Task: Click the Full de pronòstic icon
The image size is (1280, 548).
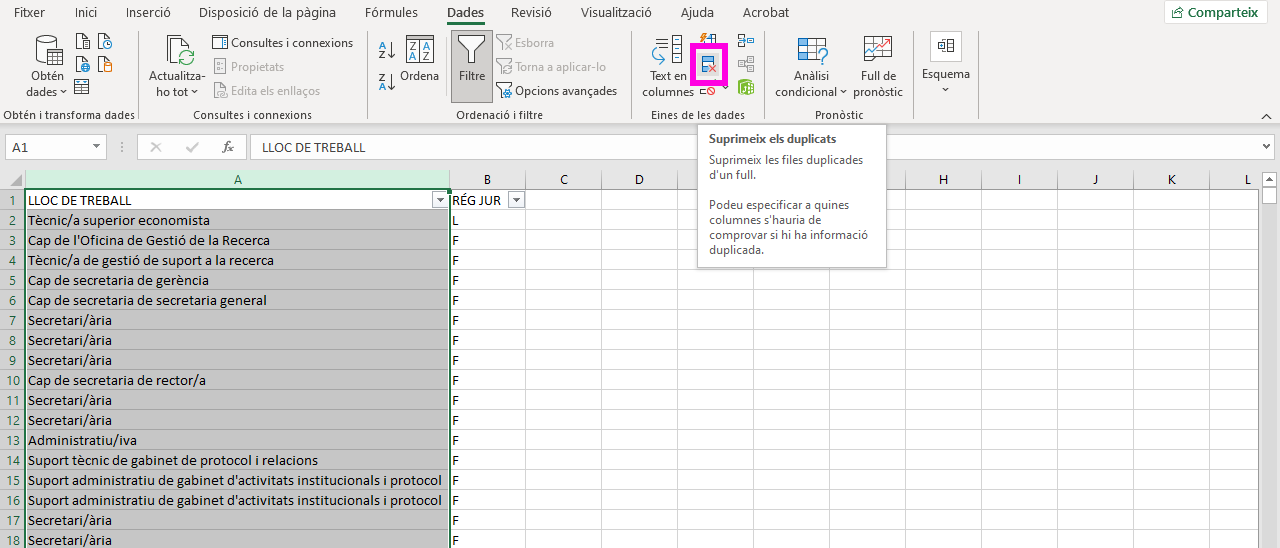Action: [877, 66]
